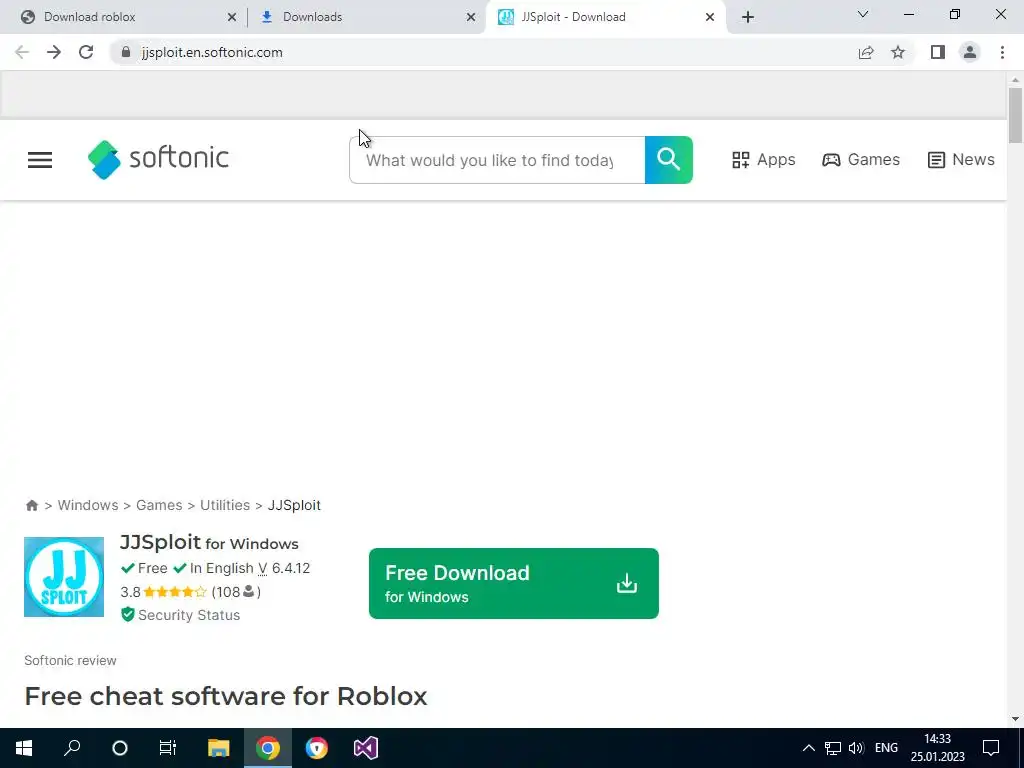Open the network status tray icon

(833, 748)
